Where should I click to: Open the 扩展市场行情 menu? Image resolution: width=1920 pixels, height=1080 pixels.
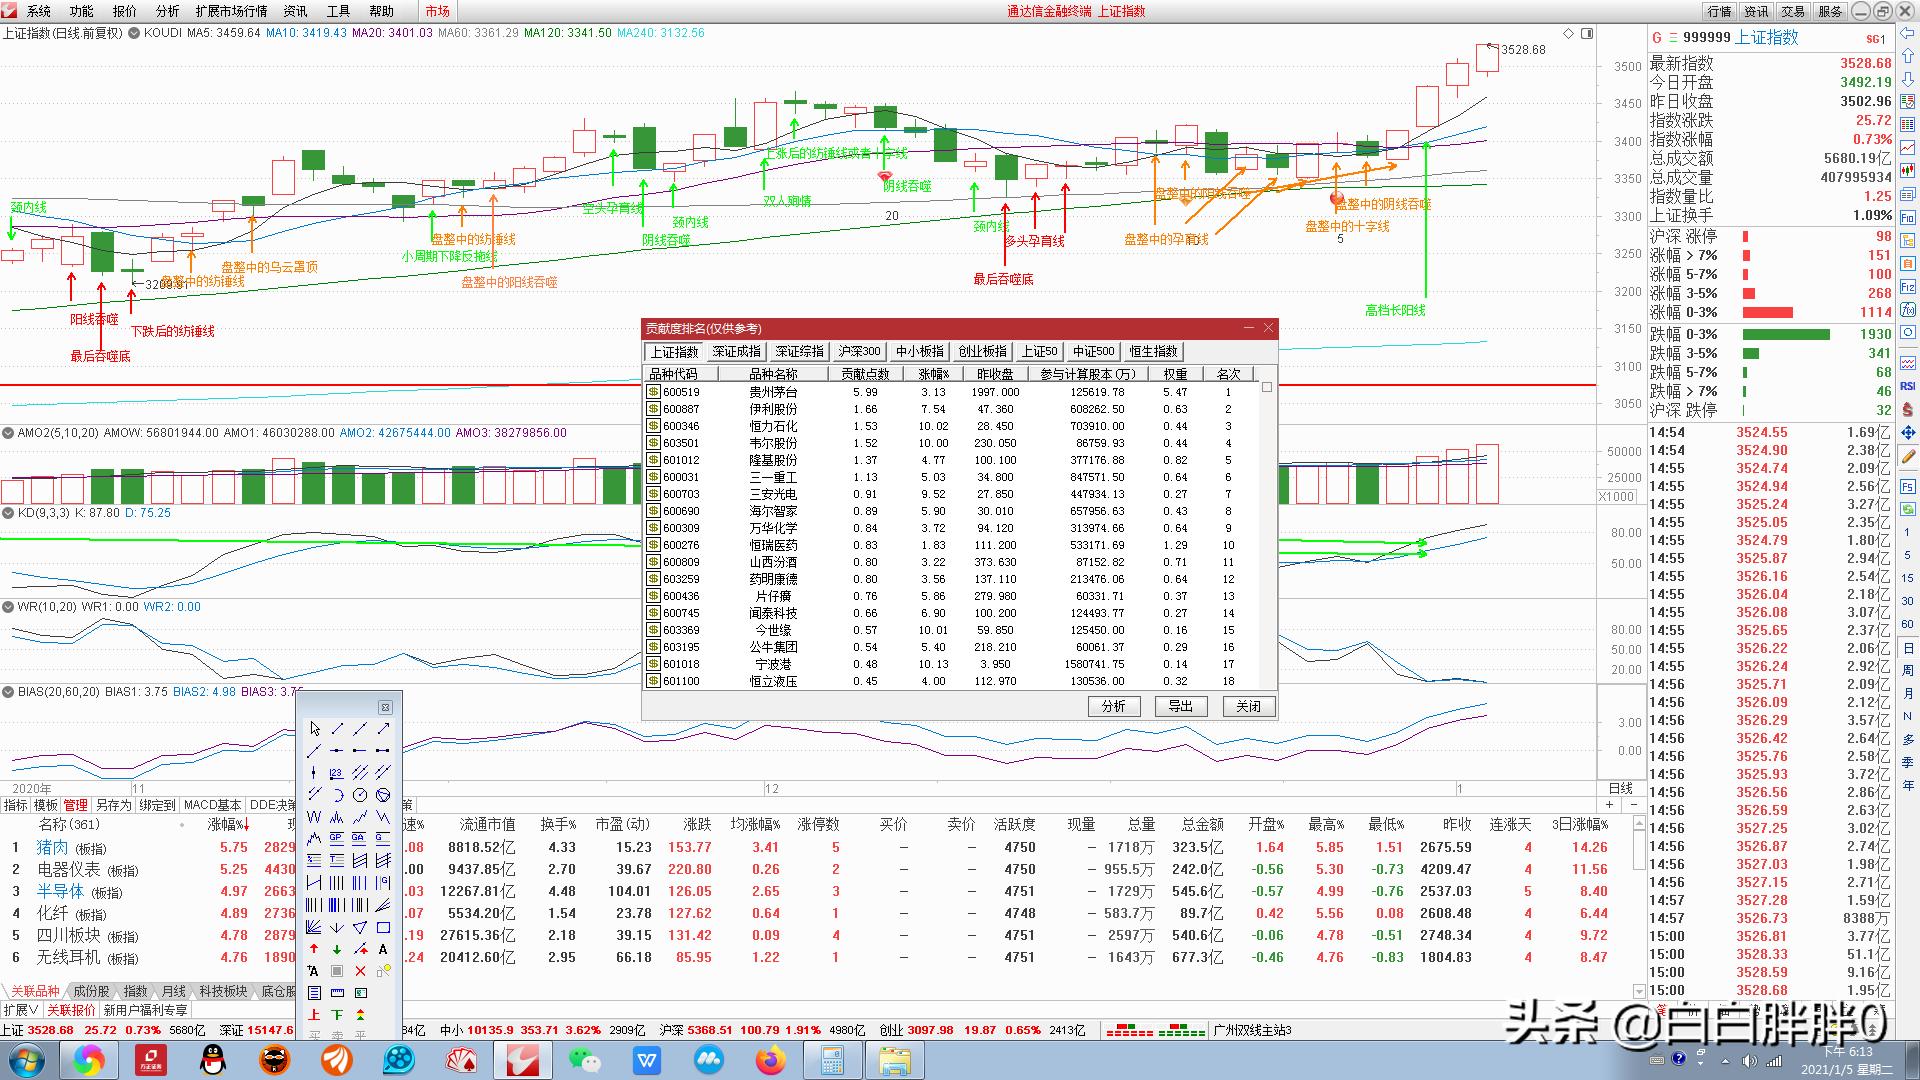(x=231, y=11)
